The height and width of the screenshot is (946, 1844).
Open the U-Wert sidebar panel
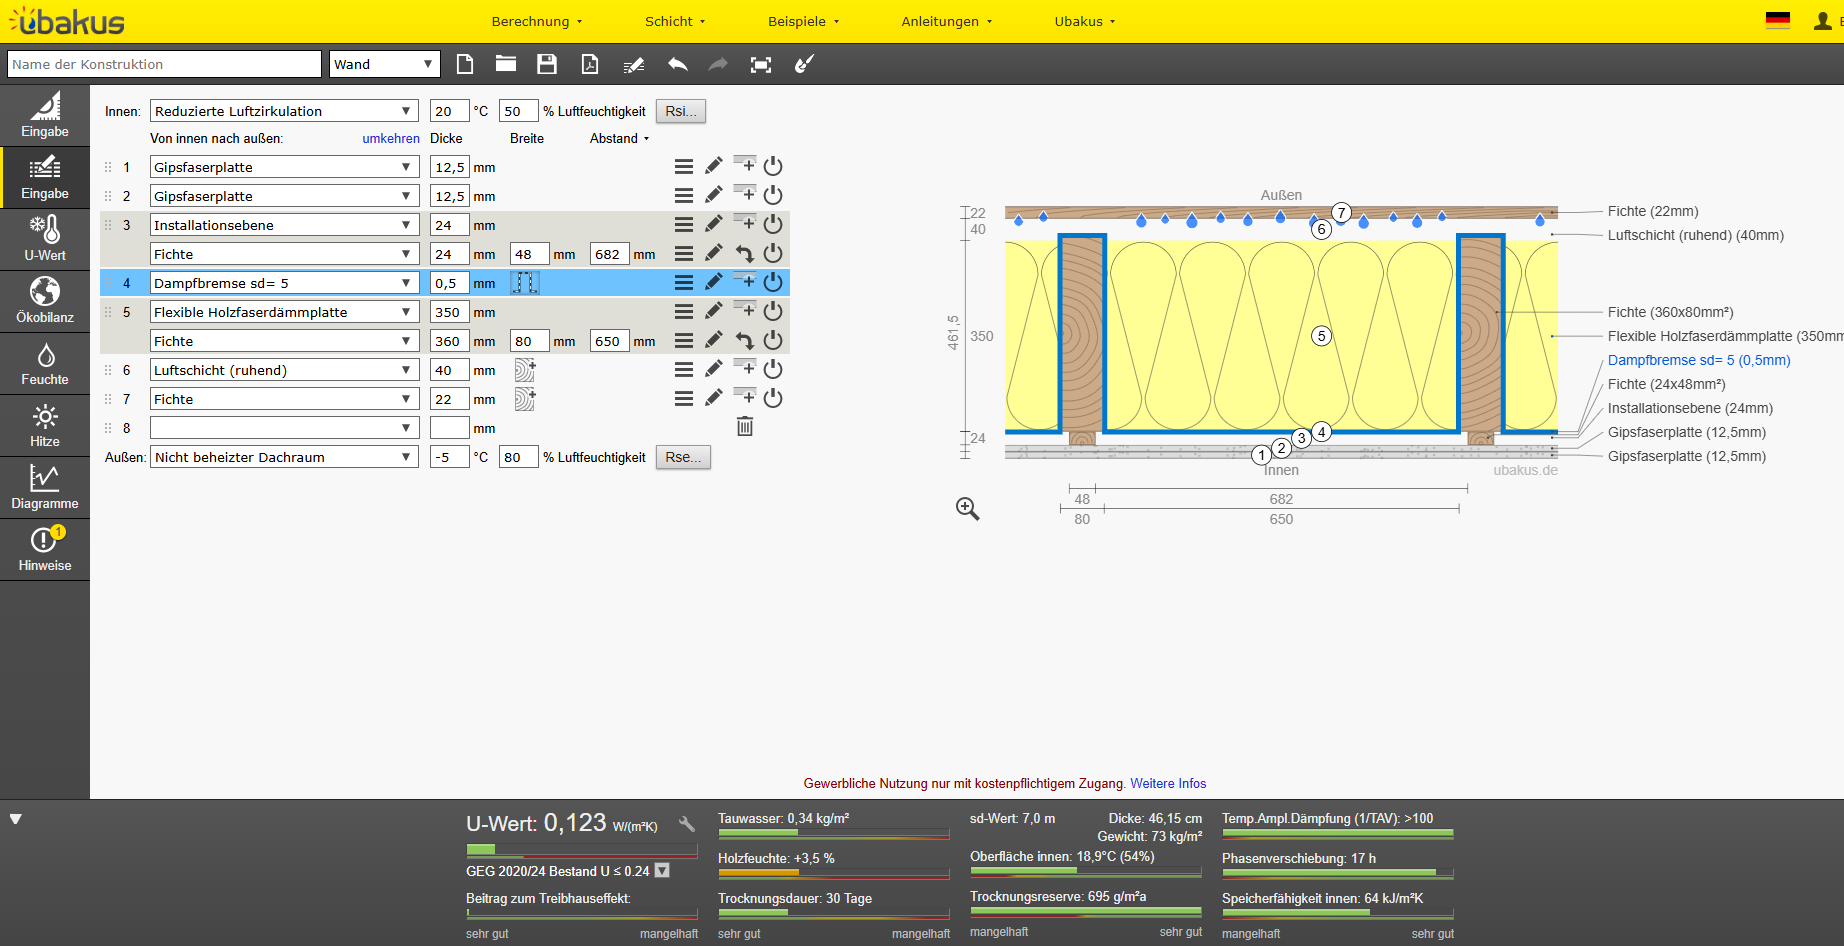click(x=45, y=239)
